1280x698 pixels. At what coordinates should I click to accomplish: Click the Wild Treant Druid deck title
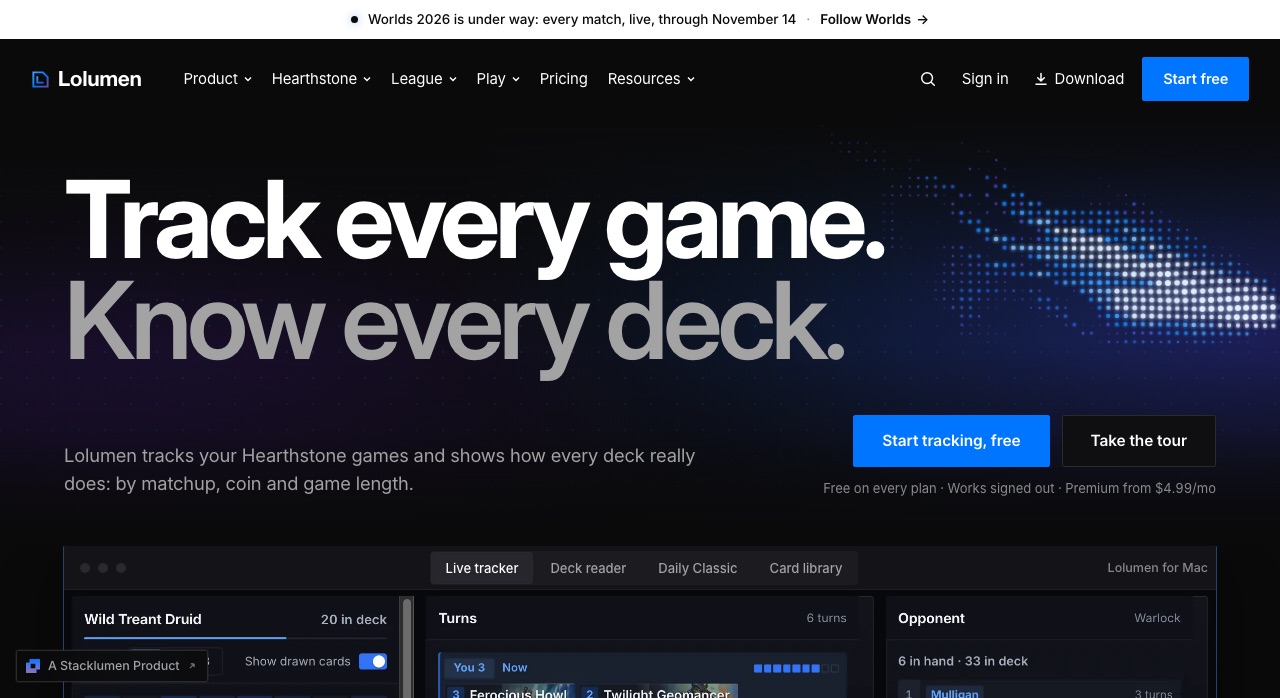(x=143, y=619)
